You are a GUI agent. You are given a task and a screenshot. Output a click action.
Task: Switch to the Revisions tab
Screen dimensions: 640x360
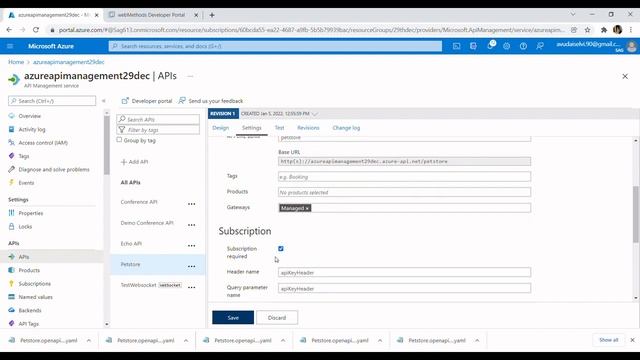tap(308, 128)
